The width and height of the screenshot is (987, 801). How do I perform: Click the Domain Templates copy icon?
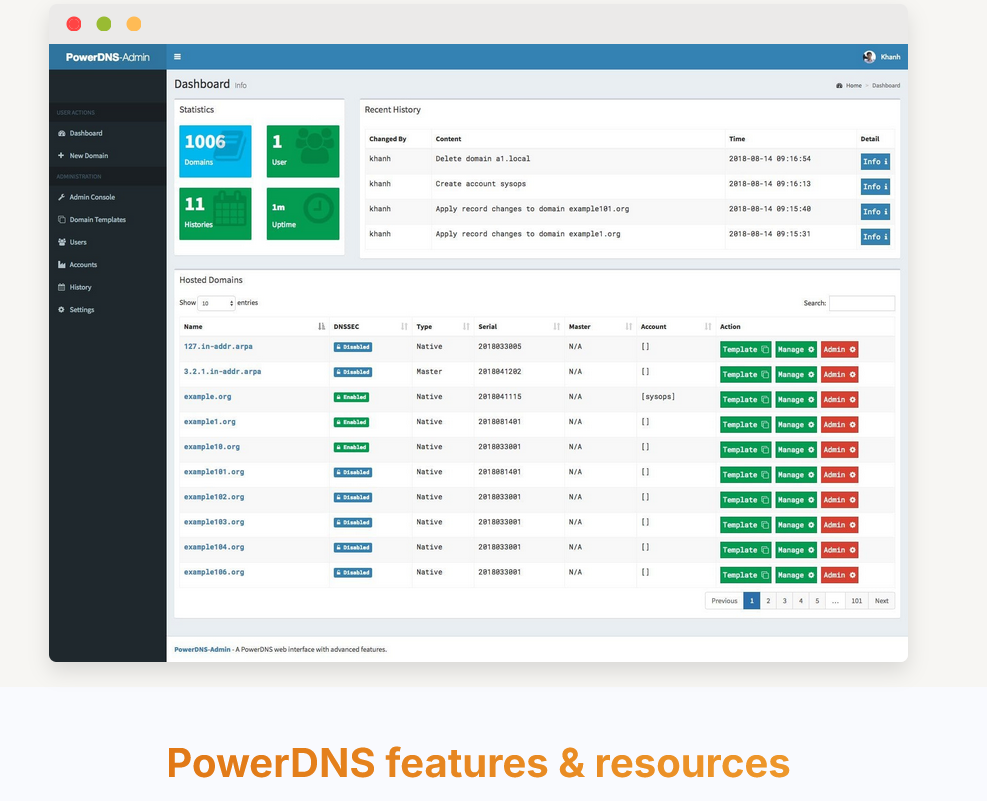pos(62,220)
